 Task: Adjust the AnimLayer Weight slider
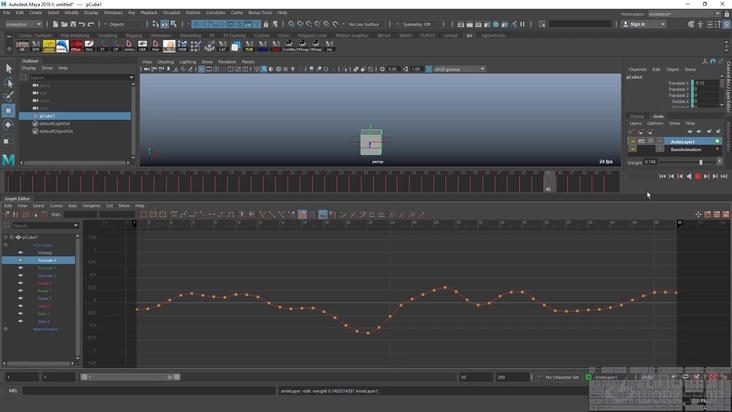[x=700, y=161]
